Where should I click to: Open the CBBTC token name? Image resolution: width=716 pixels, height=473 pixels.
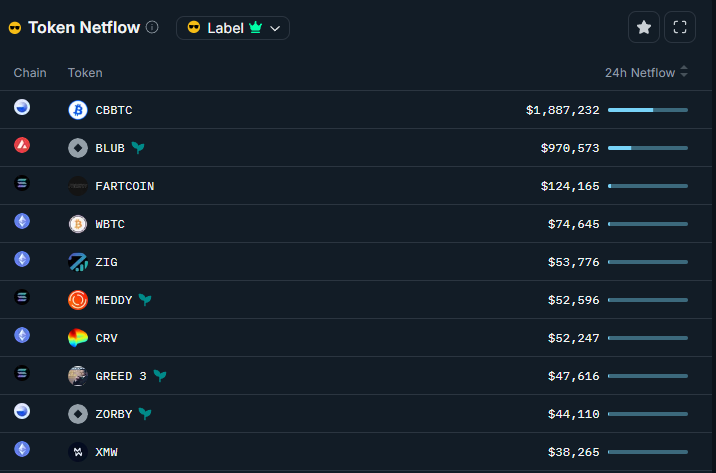(x=114, y=110)
